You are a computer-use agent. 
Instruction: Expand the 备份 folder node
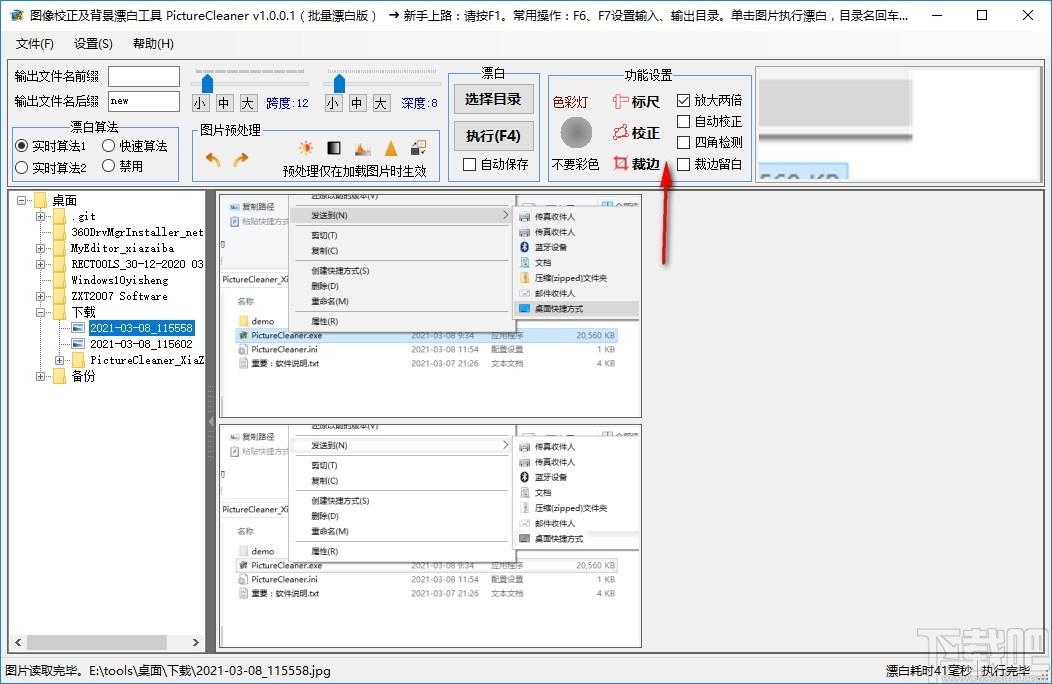click(40, 376)
